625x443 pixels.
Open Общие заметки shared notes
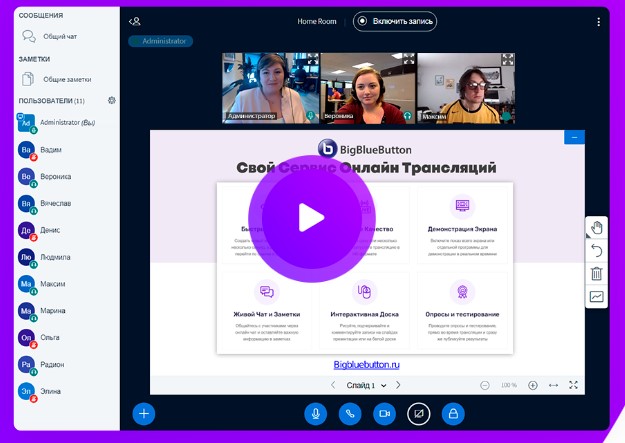[66, 79]
